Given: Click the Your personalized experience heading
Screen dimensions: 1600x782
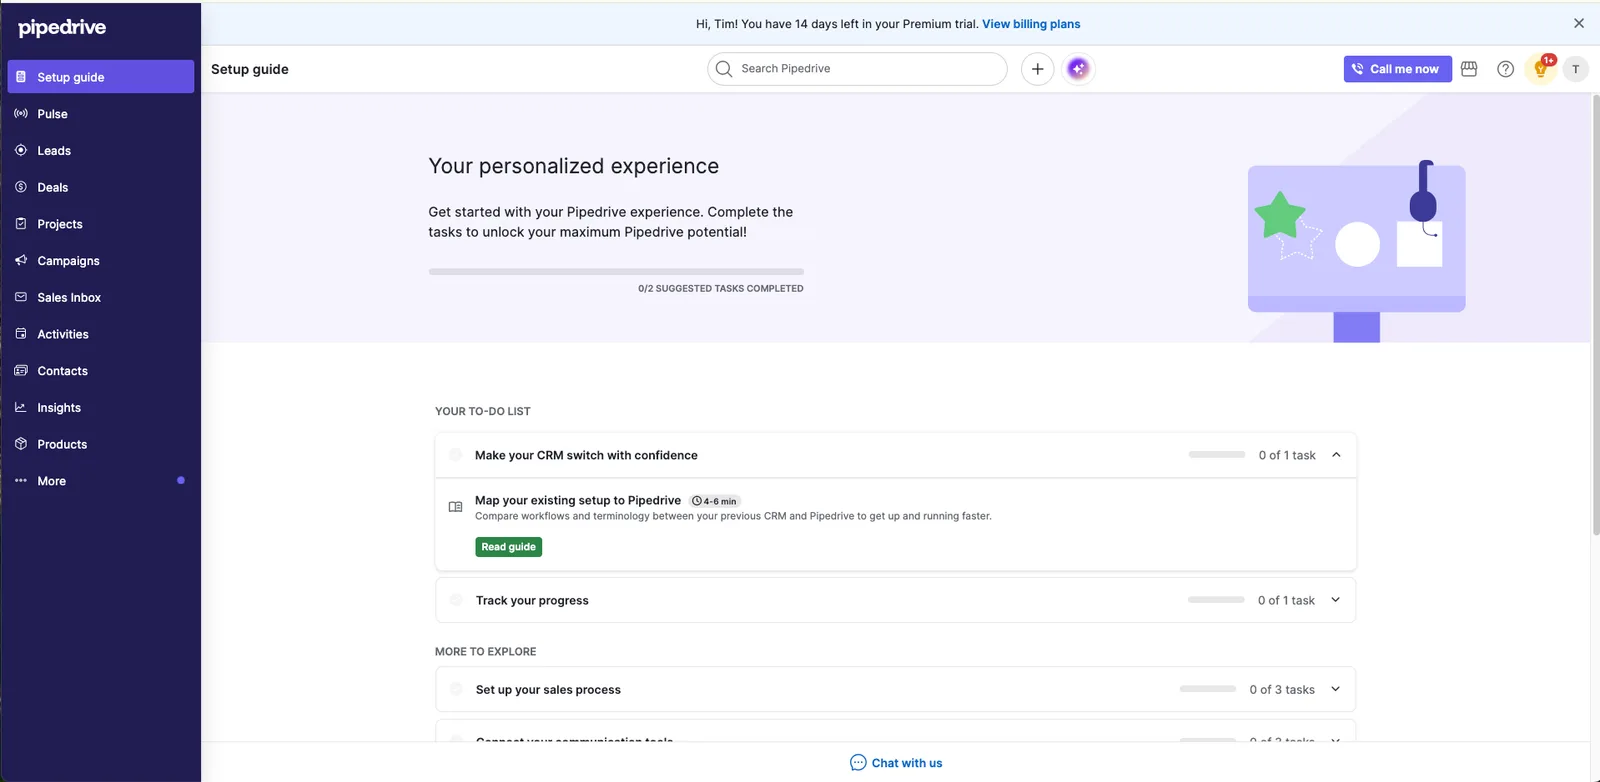Looking at the screenshot, I should pyautogui.click(x=574, y=166).
